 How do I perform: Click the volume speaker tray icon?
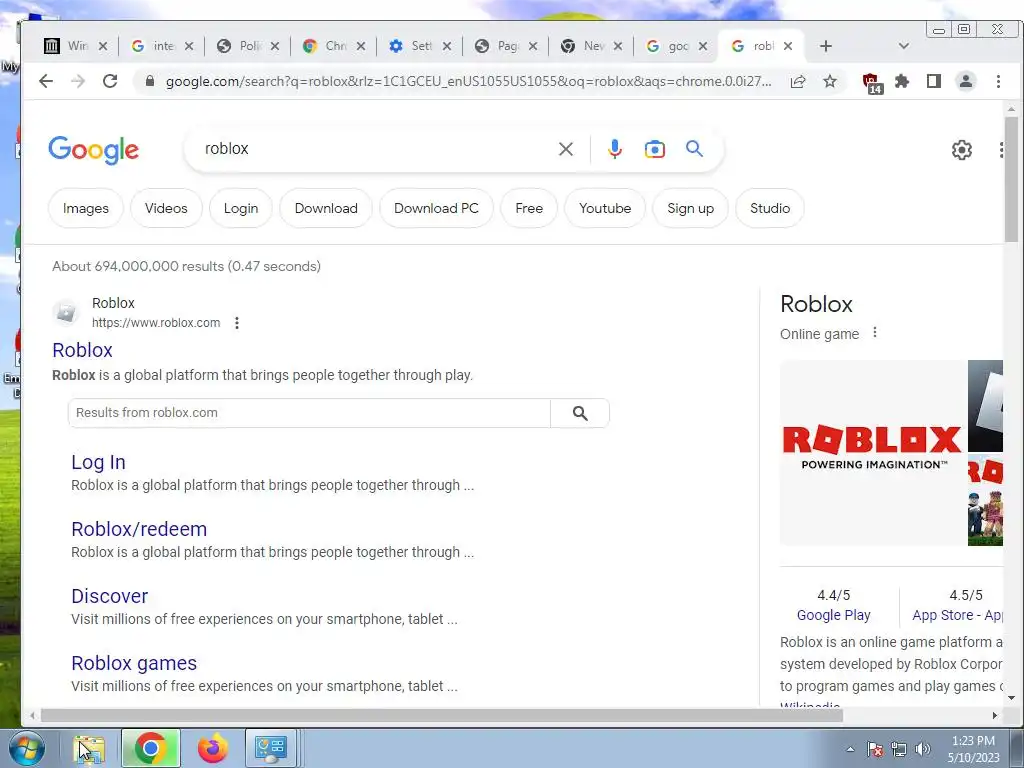point(922,749)
